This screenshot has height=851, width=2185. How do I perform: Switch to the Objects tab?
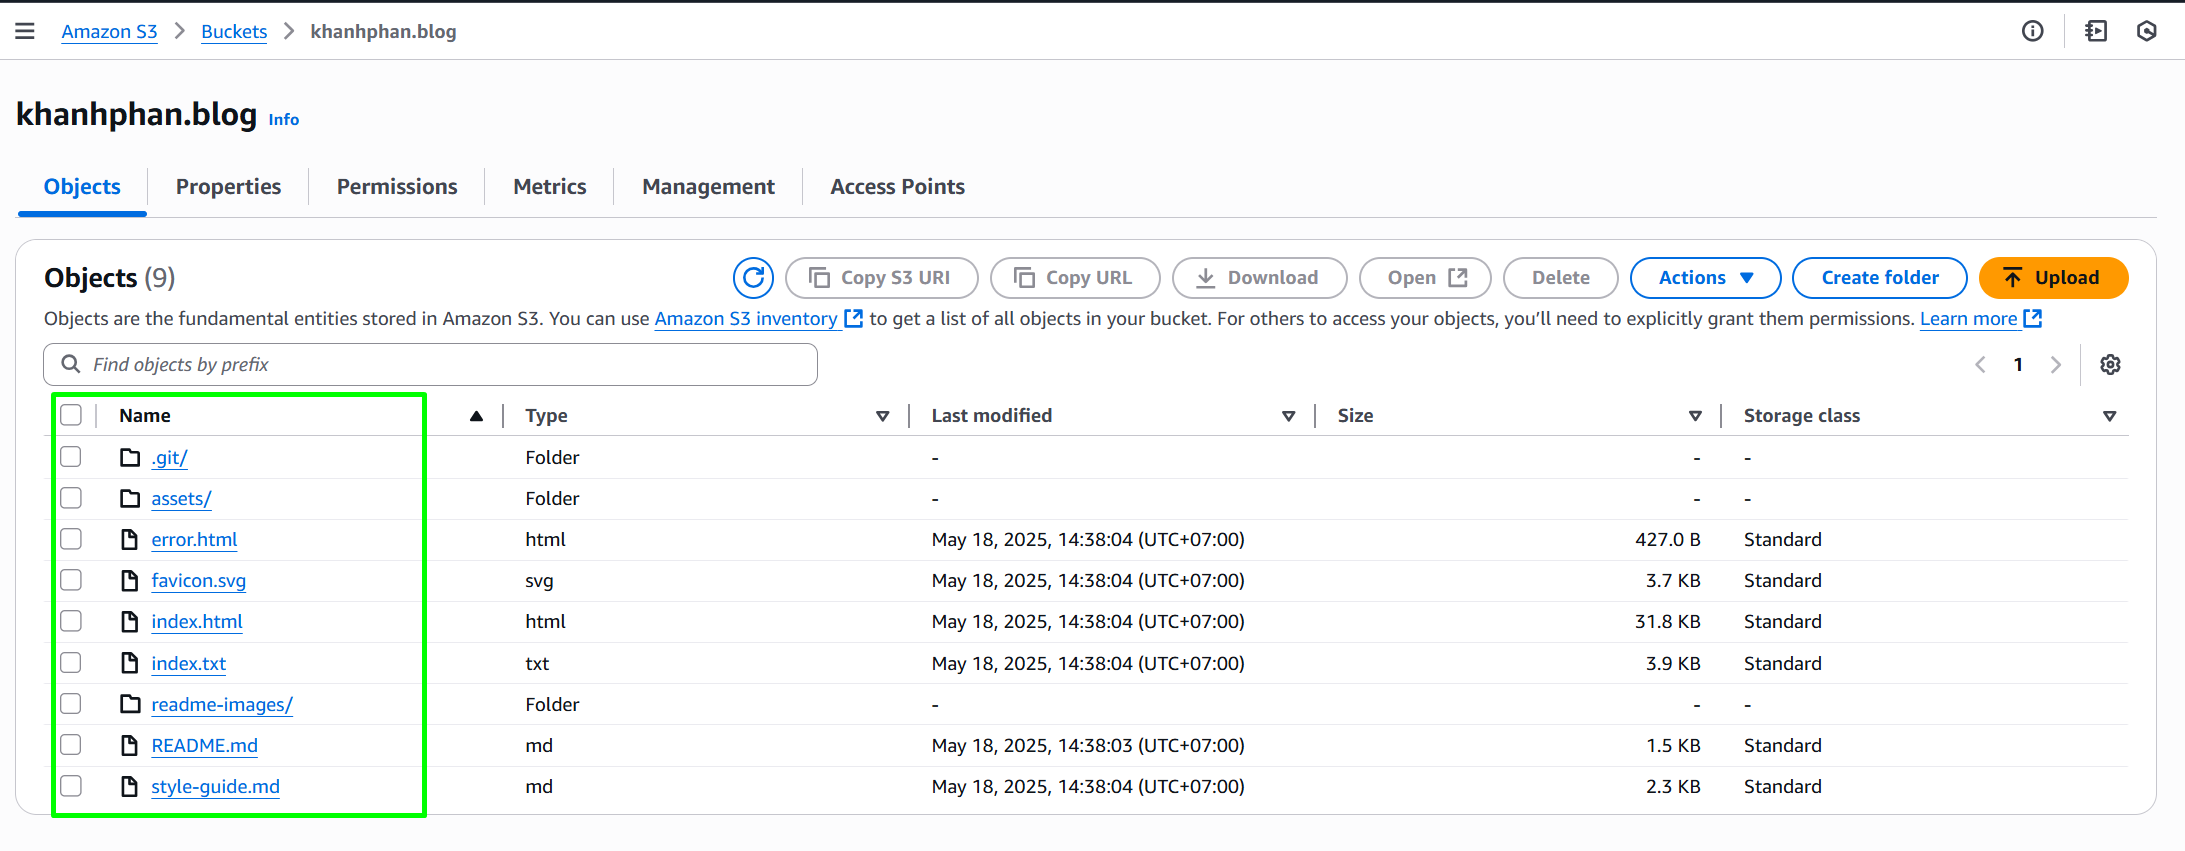click(x=82, y=187)
